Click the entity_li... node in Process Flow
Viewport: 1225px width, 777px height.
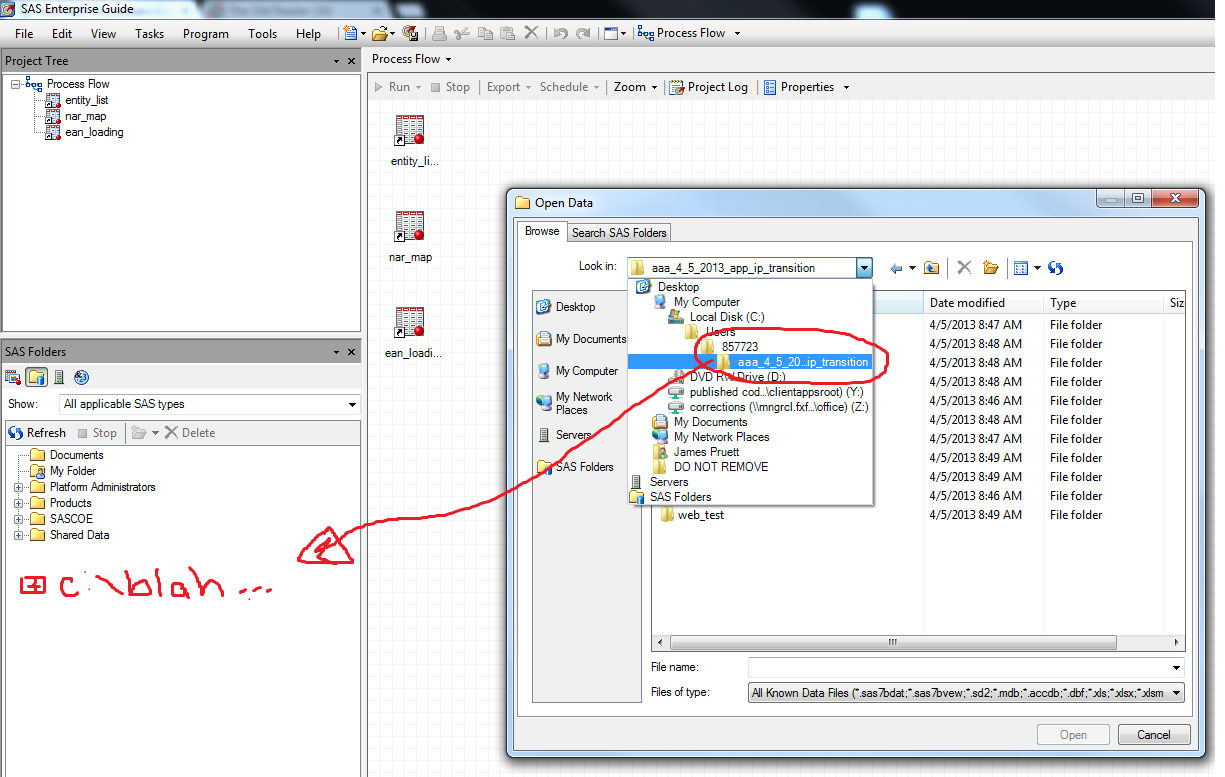(x=413, y=141)
